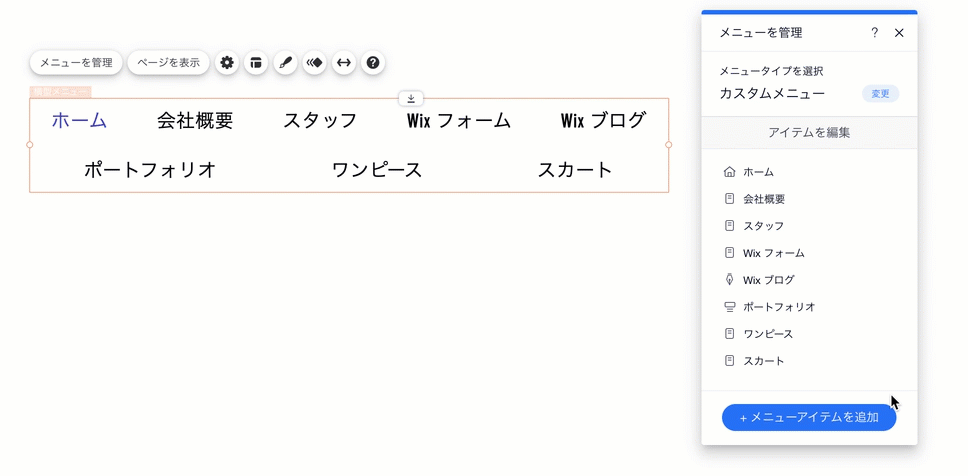Click + メニューアイテムを追加 button
Viewport: 968px width, 476px height.
click(808, 417)
